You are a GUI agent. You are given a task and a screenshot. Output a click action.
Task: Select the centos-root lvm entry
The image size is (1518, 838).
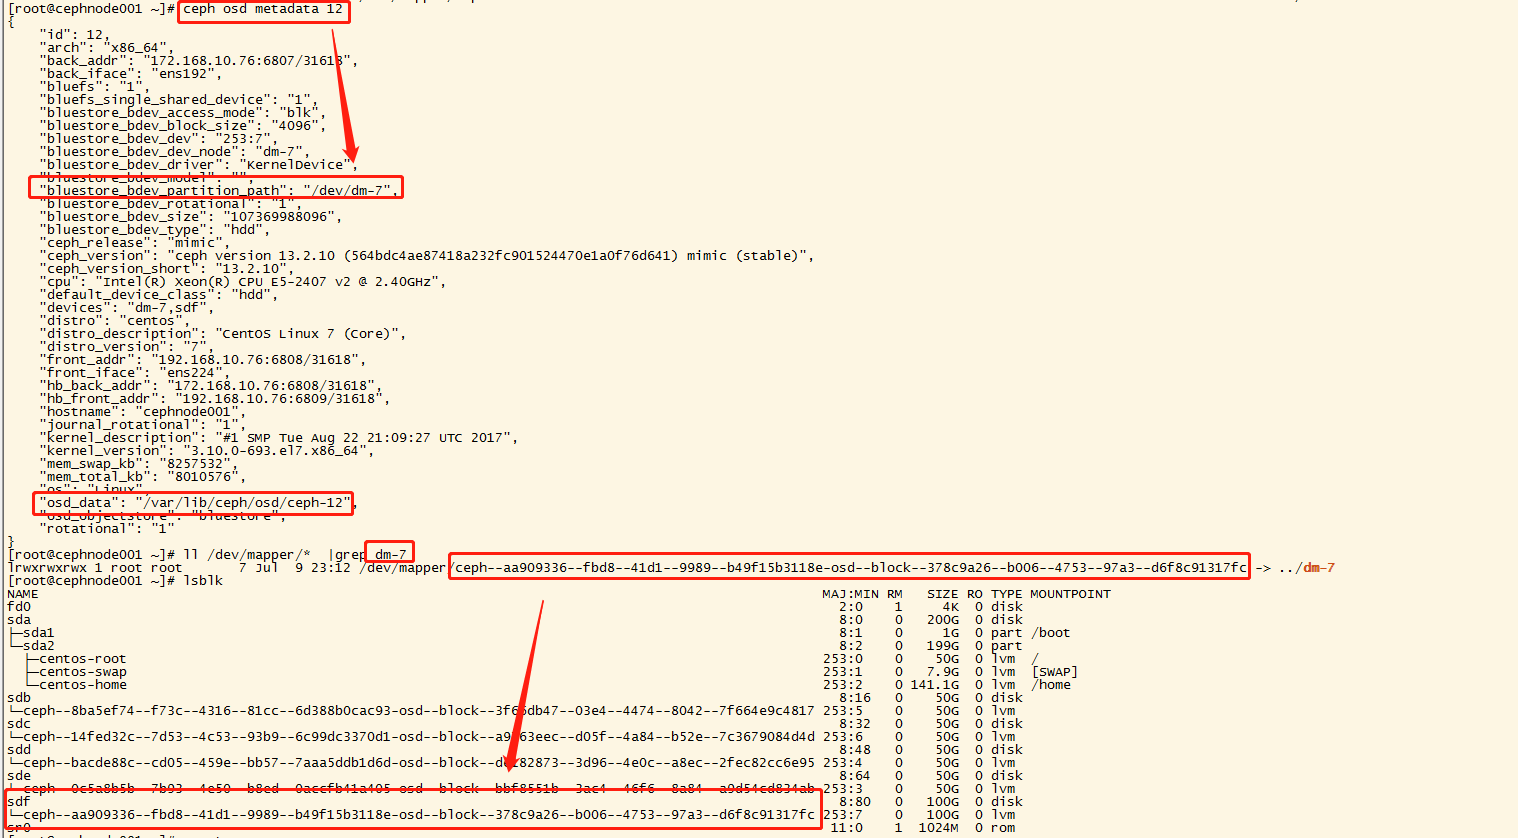(83, 659)
